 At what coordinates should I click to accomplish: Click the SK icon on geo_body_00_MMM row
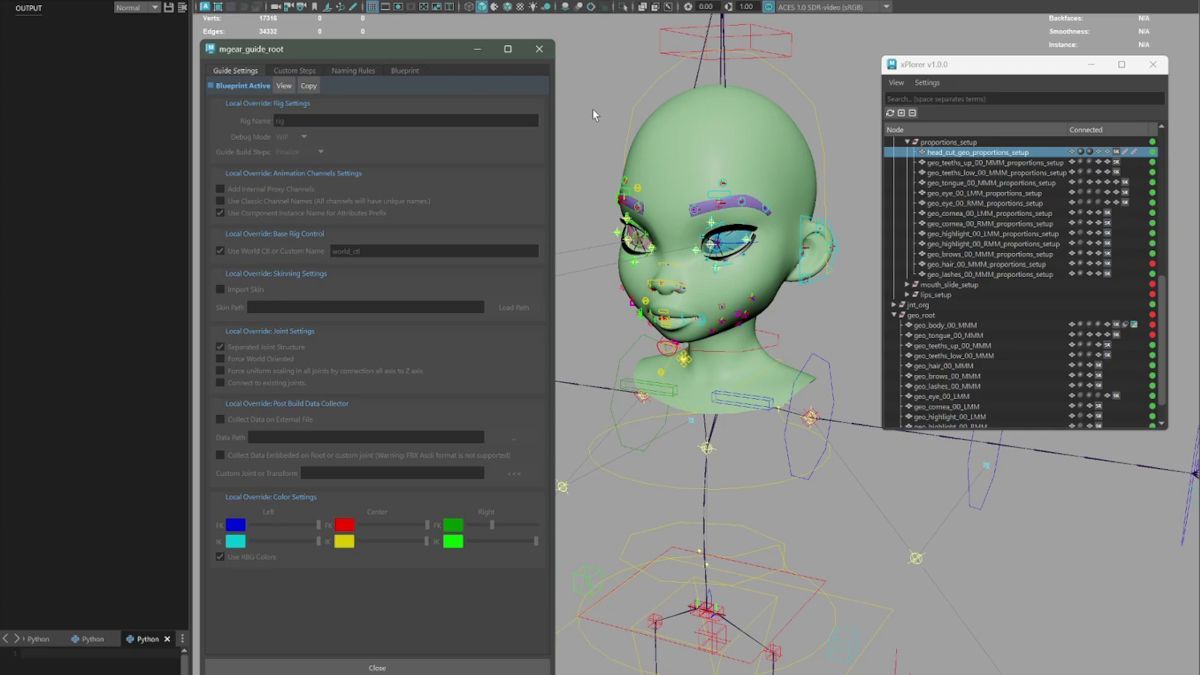pos(1116,325)
